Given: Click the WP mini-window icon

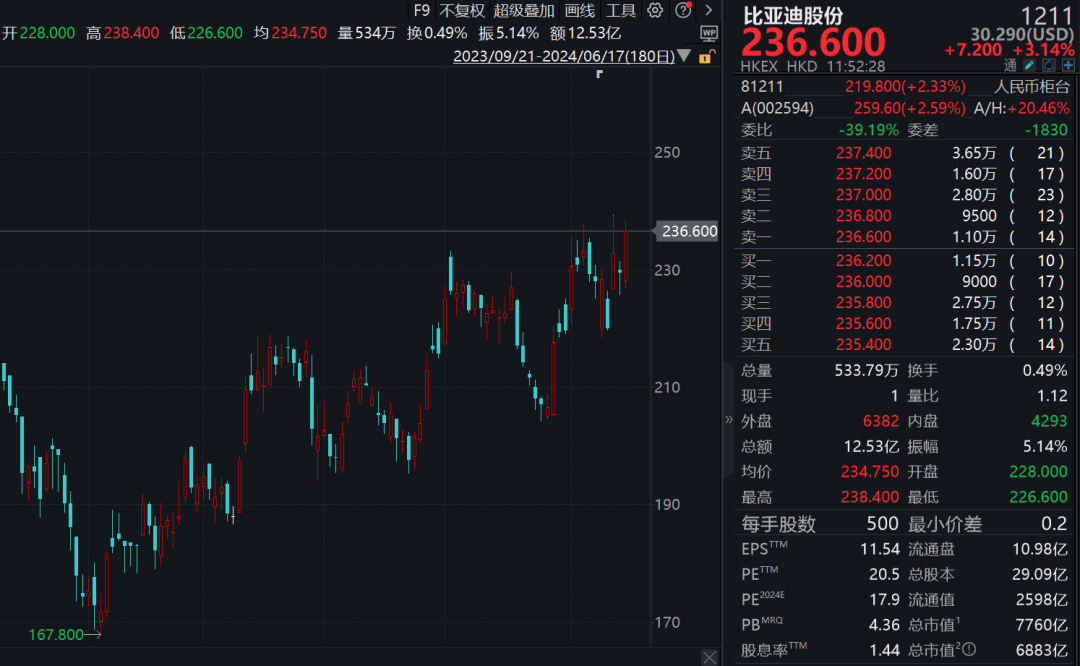Looking at the screenshot, I should click(x=710, y=35).
